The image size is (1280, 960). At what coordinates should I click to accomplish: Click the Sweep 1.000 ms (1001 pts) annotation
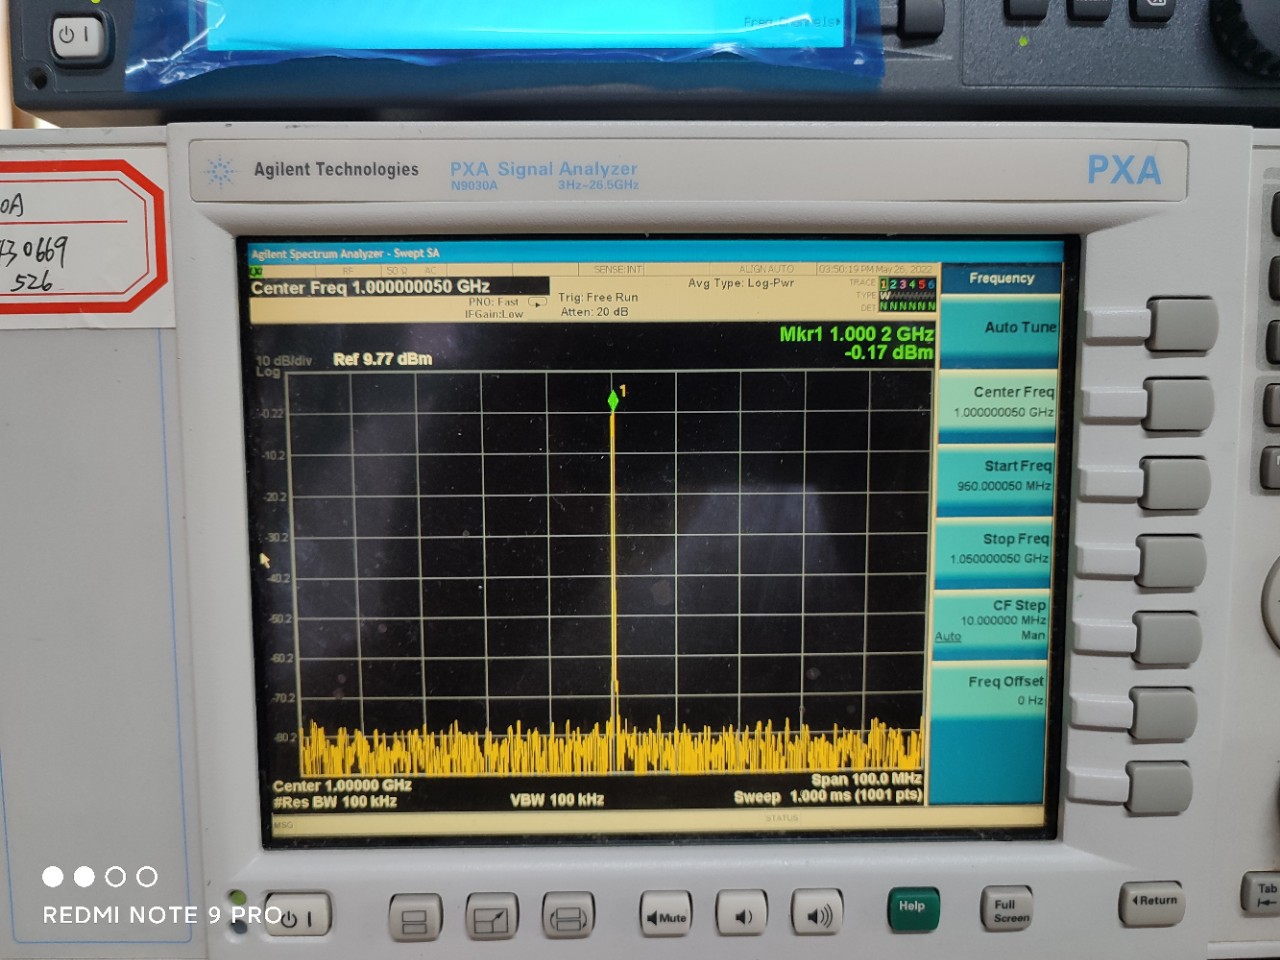(x=828, y=796)
